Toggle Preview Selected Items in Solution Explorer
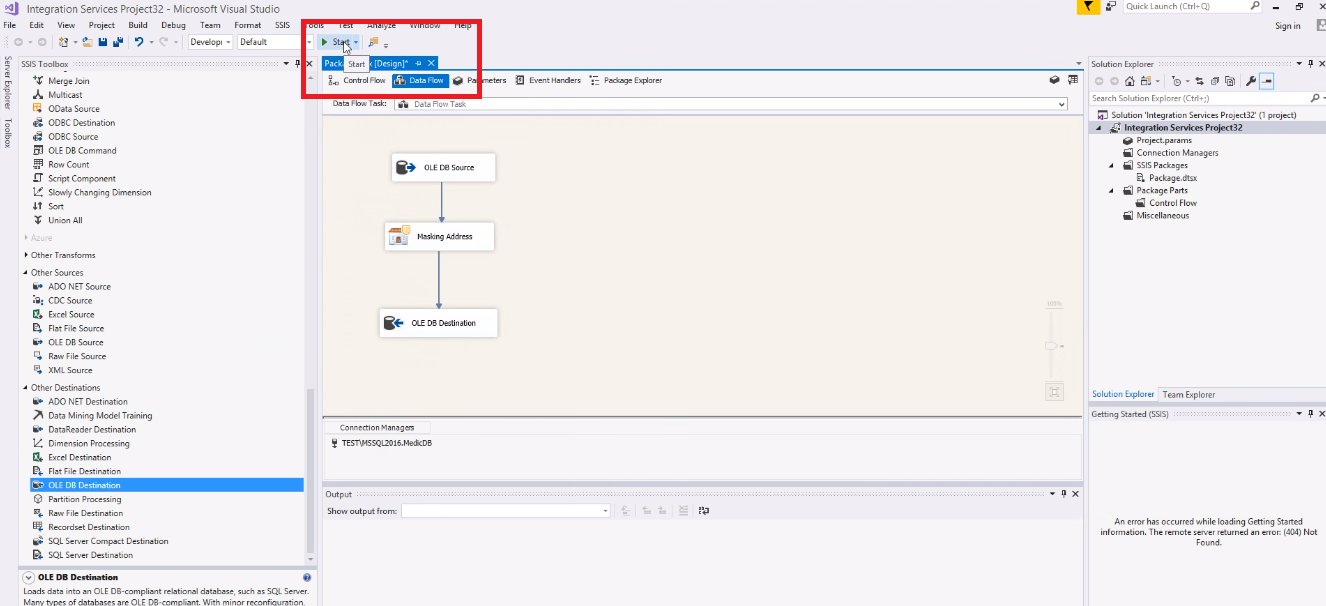Screen dimensions: 1326x606 pos(1266,81)
